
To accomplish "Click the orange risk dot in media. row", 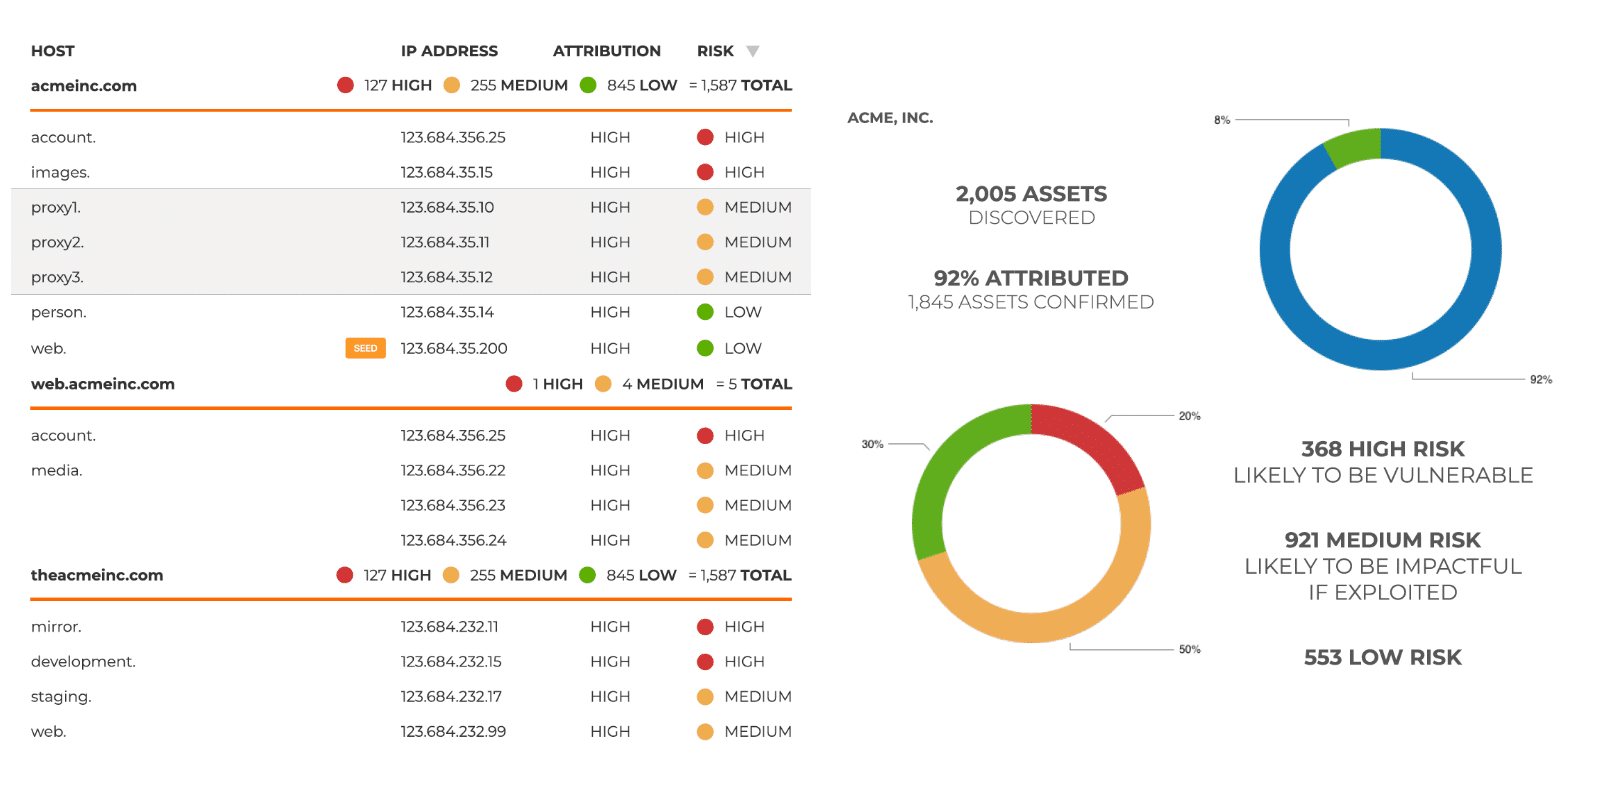I will pos(705,471).
